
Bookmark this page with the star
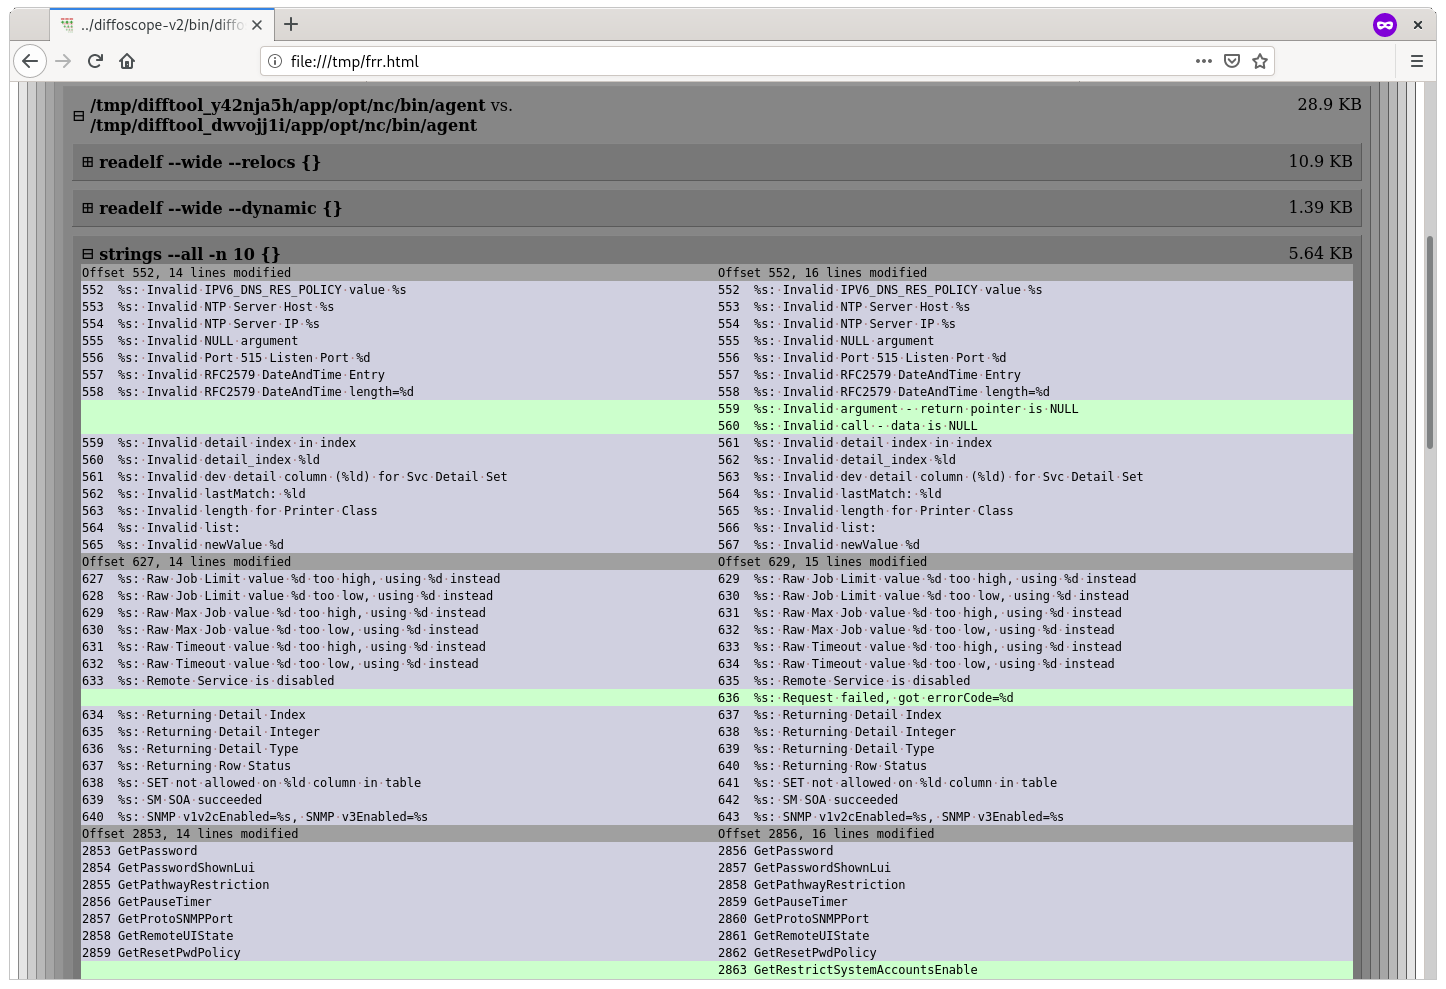coord(1260,61)
